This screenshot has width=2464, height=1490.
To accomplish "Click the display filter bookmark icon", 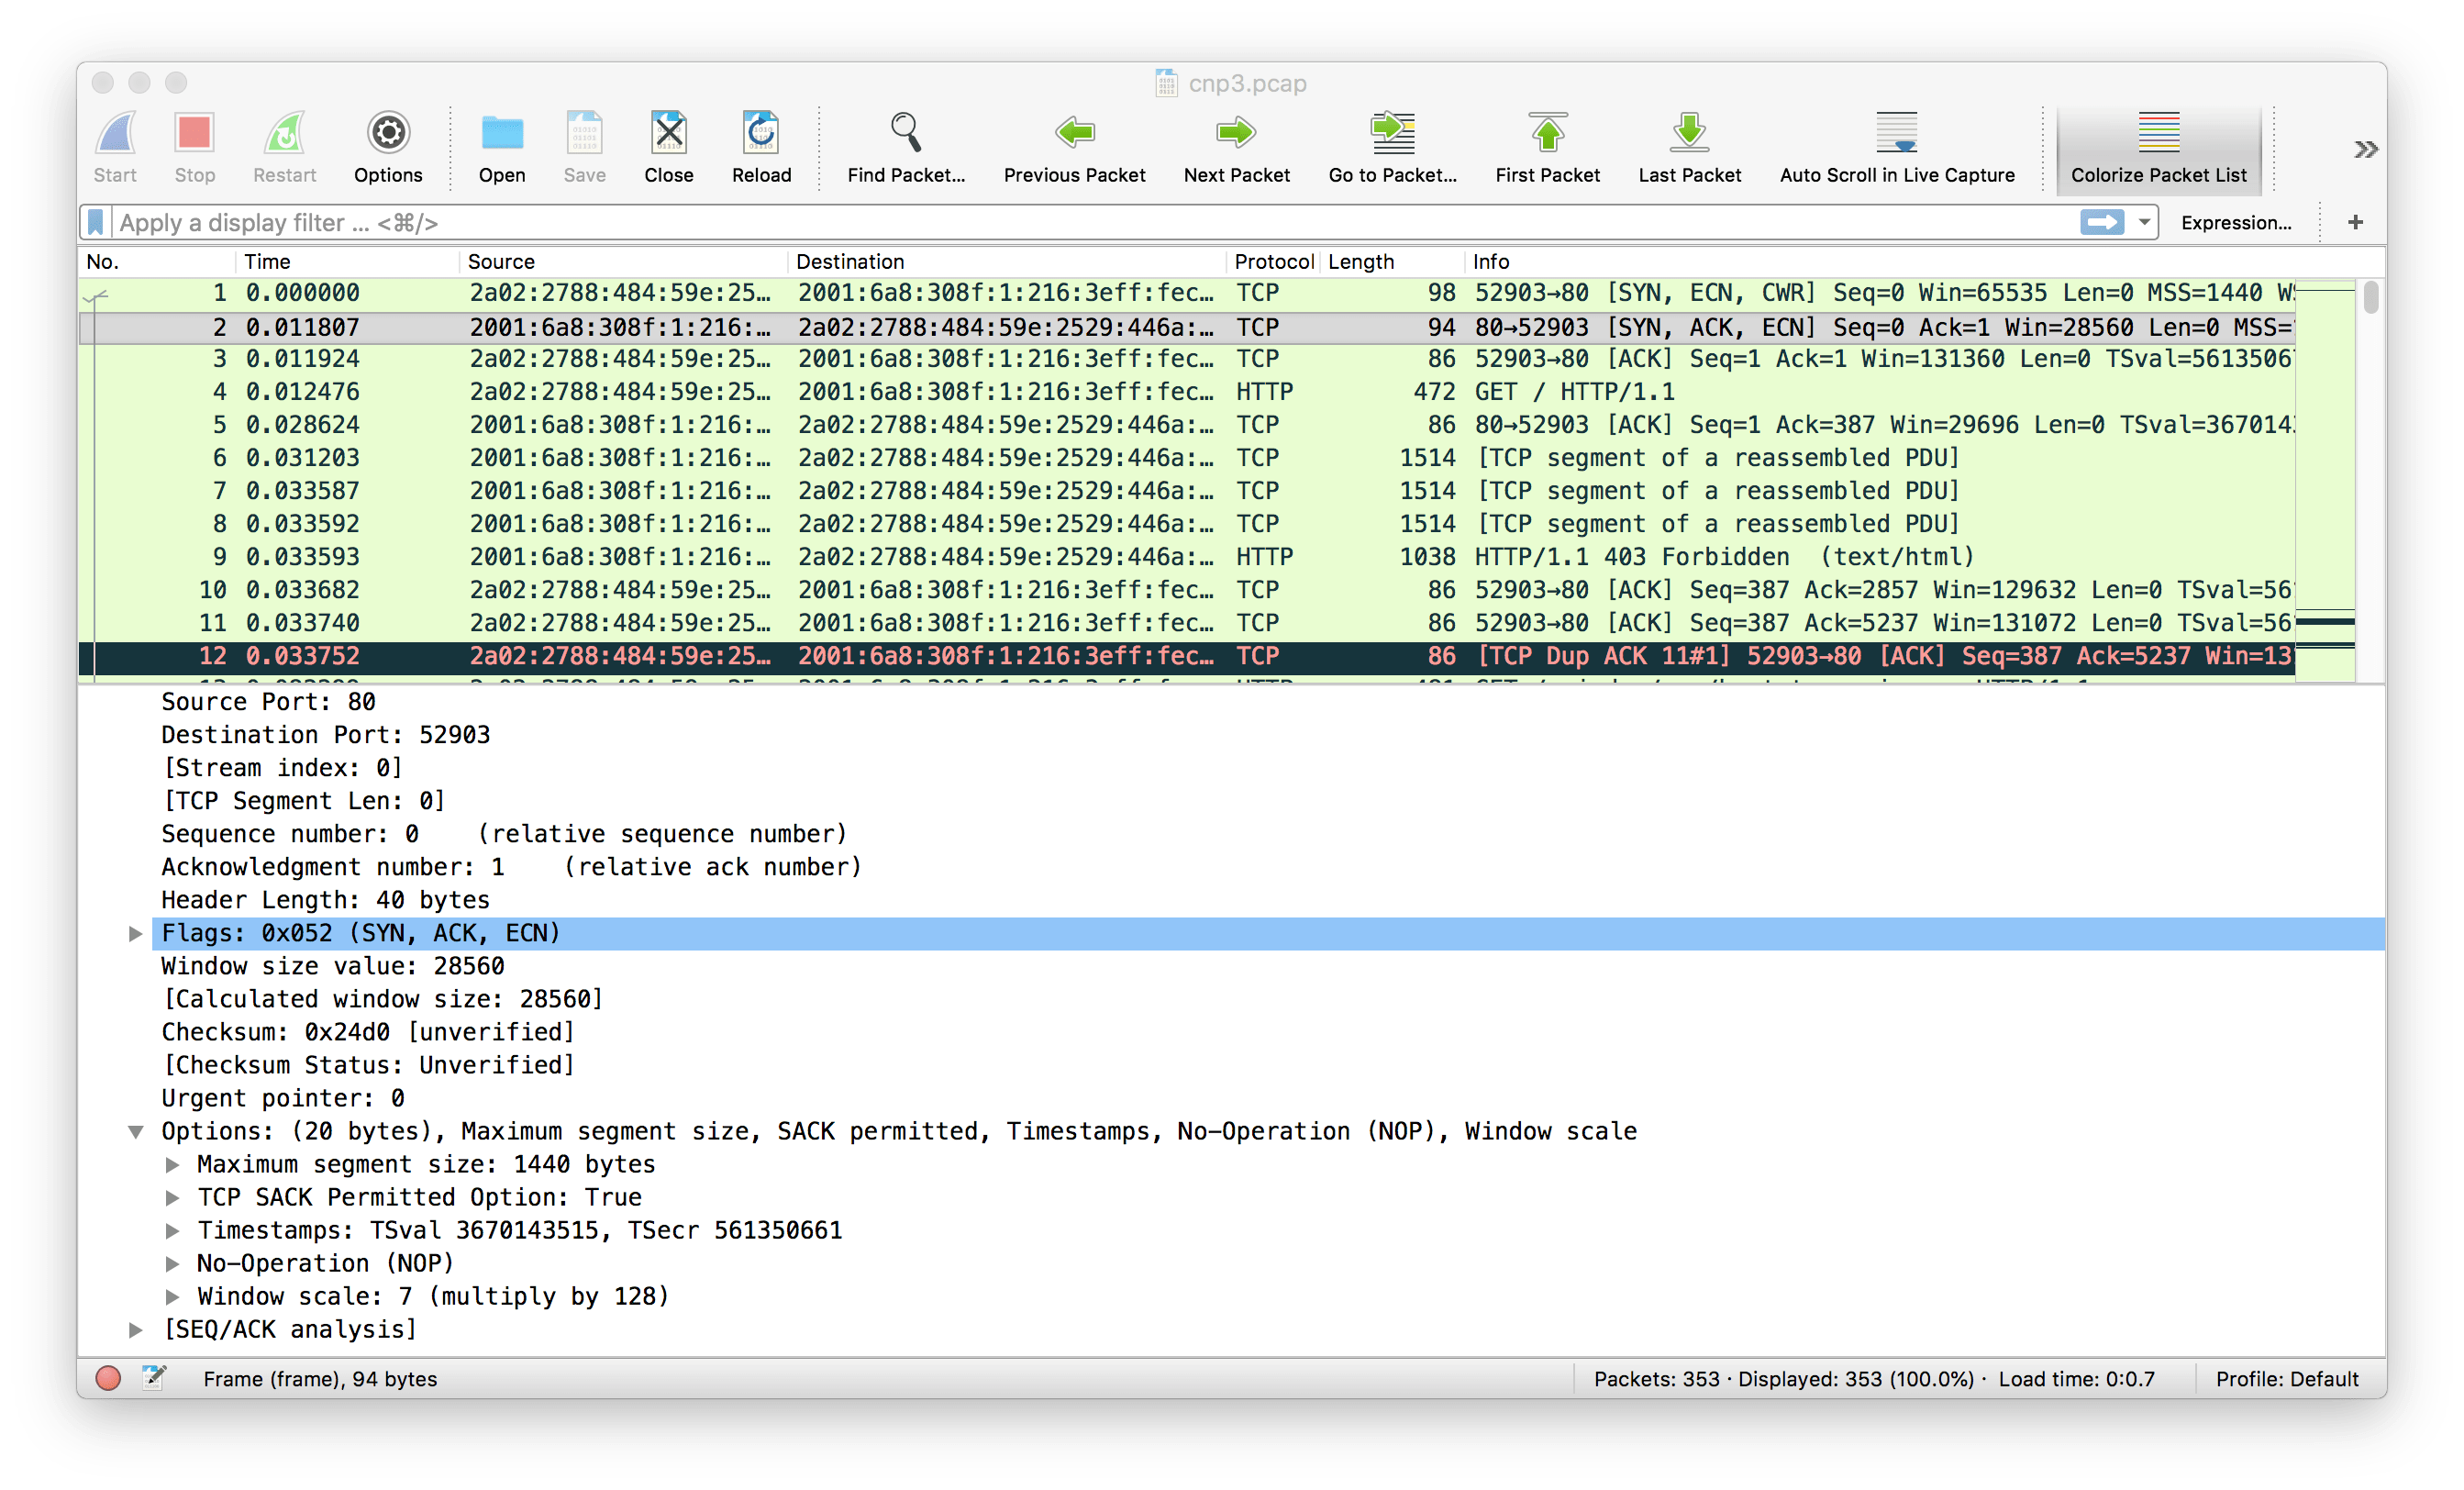I will pyautogui.click(x=96, y=222).
